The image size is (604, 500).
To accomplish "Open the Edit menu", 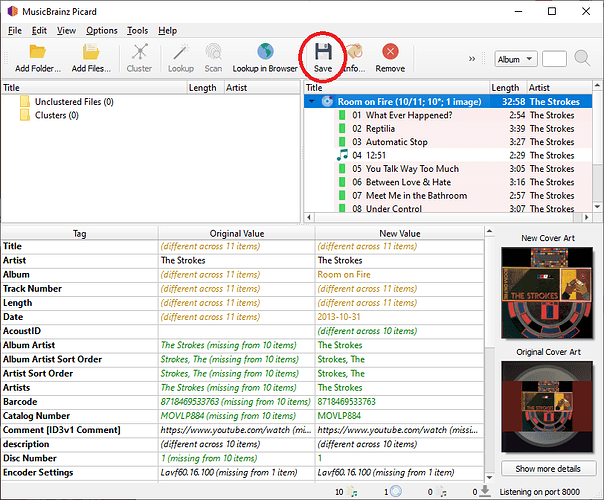I will pyautogui.click(x=39, y=30).
